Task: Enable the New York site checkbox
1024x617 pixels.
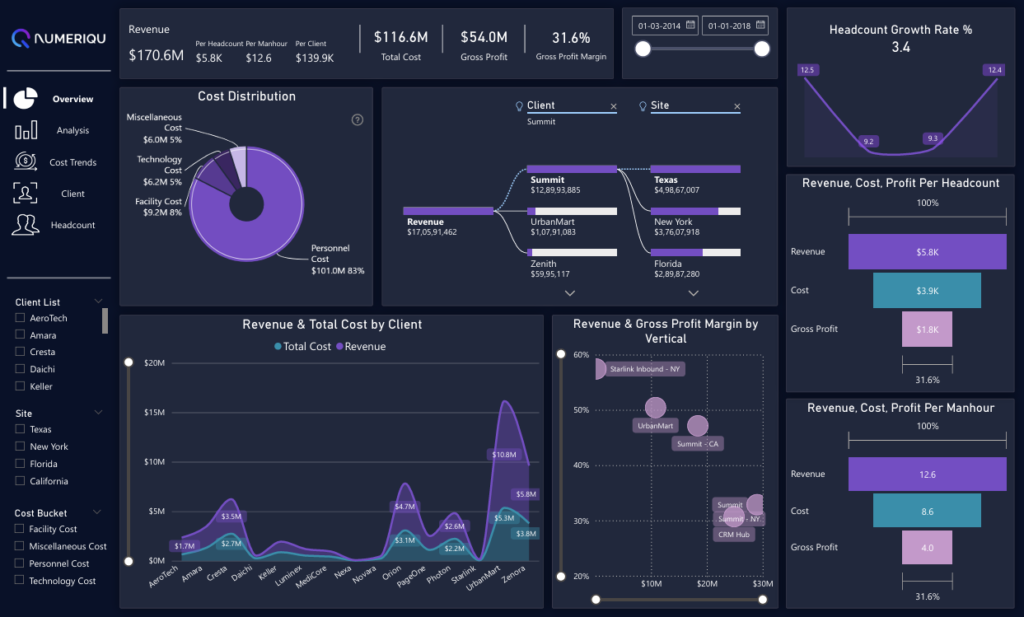Action: pyautogui.click(x=20, y=447)
